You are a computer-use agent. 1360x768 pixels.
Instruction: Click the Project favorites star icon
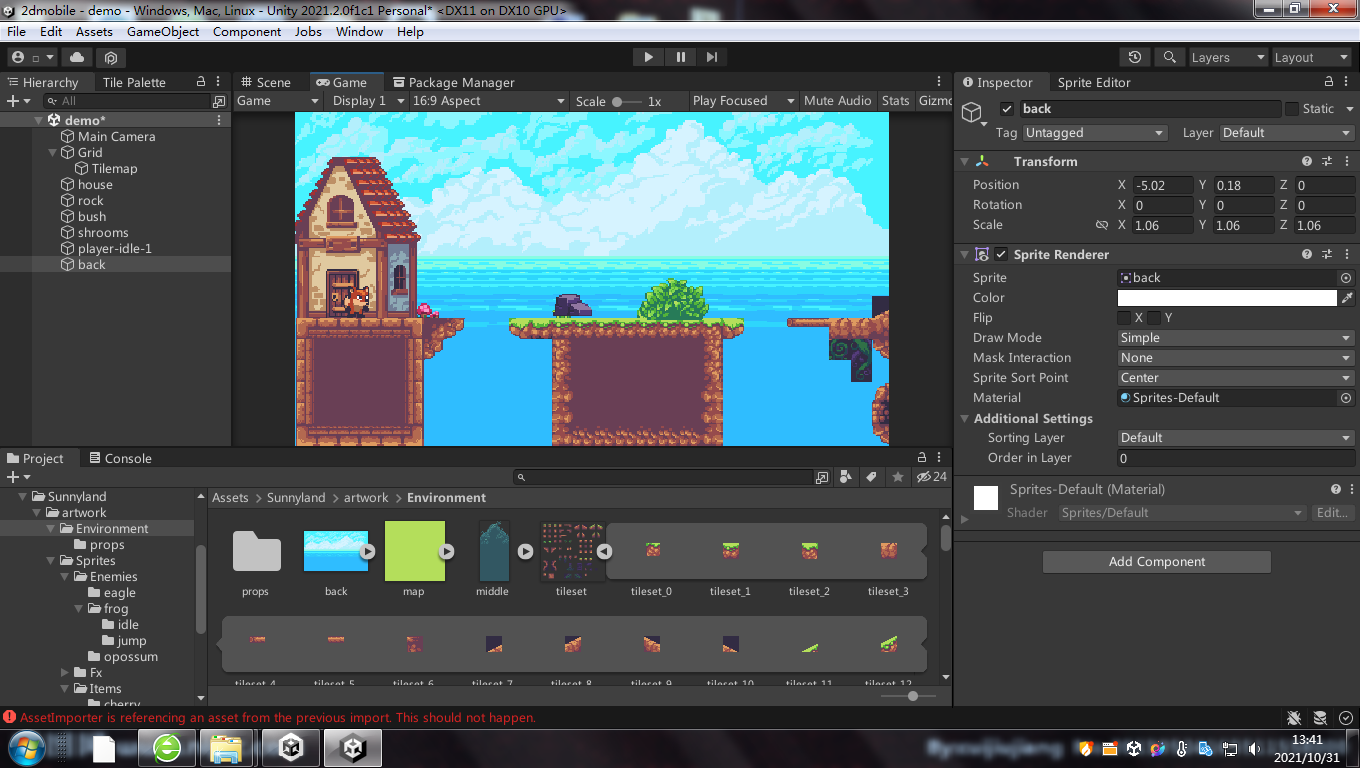898,477
